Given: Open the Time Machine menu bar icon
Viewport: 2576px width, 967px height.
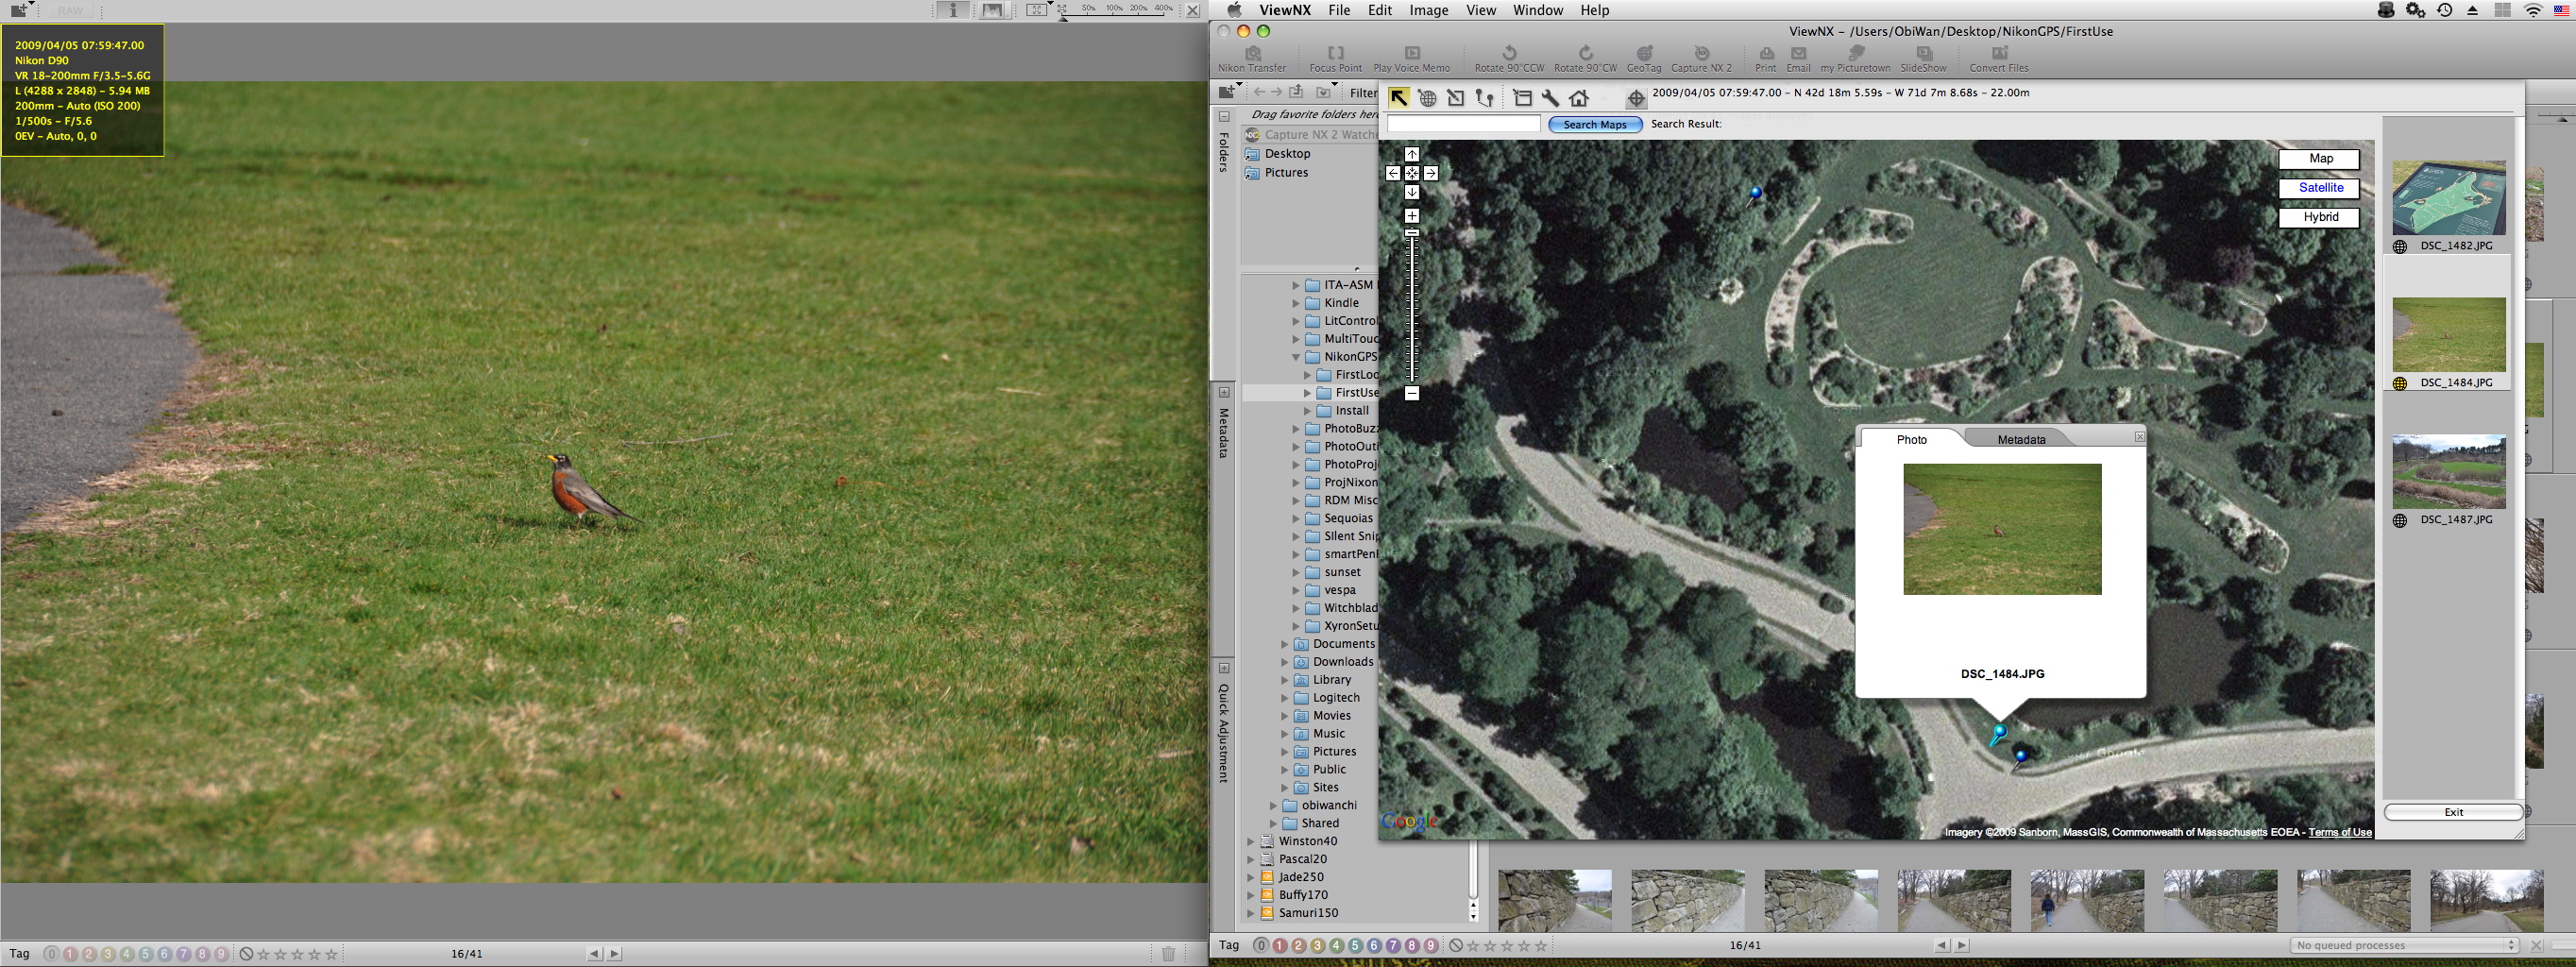Looking at the screenshot, I should point(2444,10).
